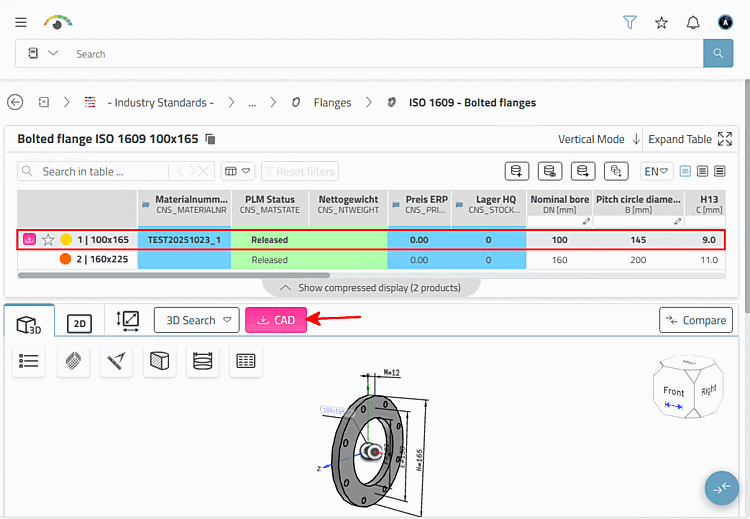
Task: Expand the breadcrumb ellipsis
Action: (252, 102)
